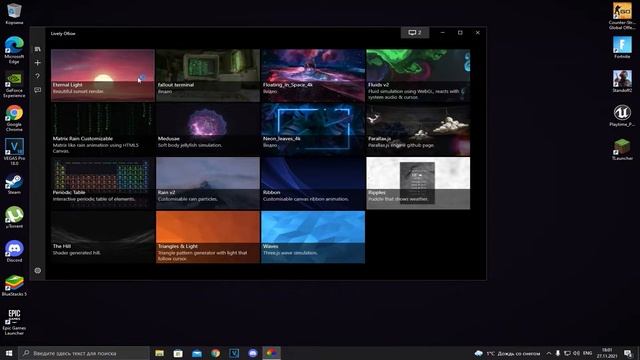Open the Library icon in Lively sidebar
640x360 pixels.
[38, 49]
